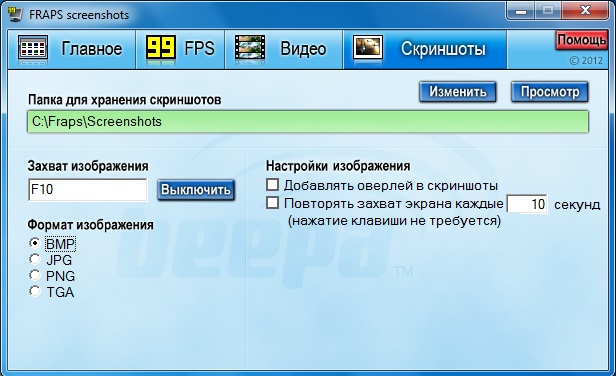Click the seconds interval field showing 10

coord(527,204)
